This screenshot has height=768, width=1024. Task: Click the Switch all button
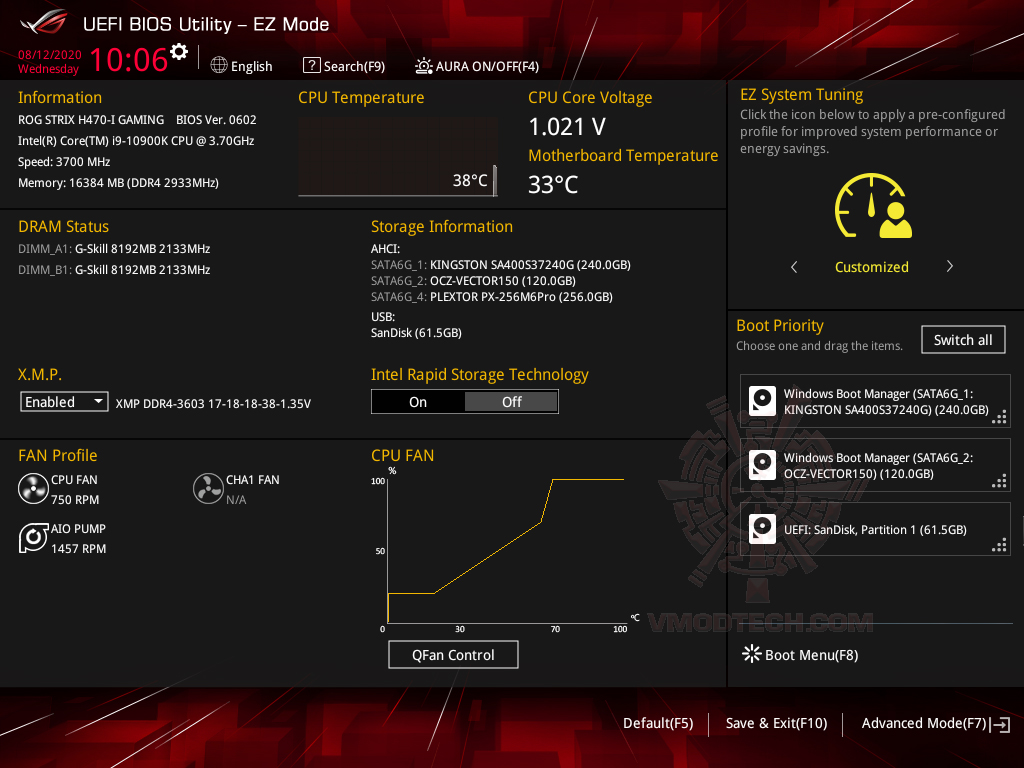pyautogui.click(x=963, y=340)
